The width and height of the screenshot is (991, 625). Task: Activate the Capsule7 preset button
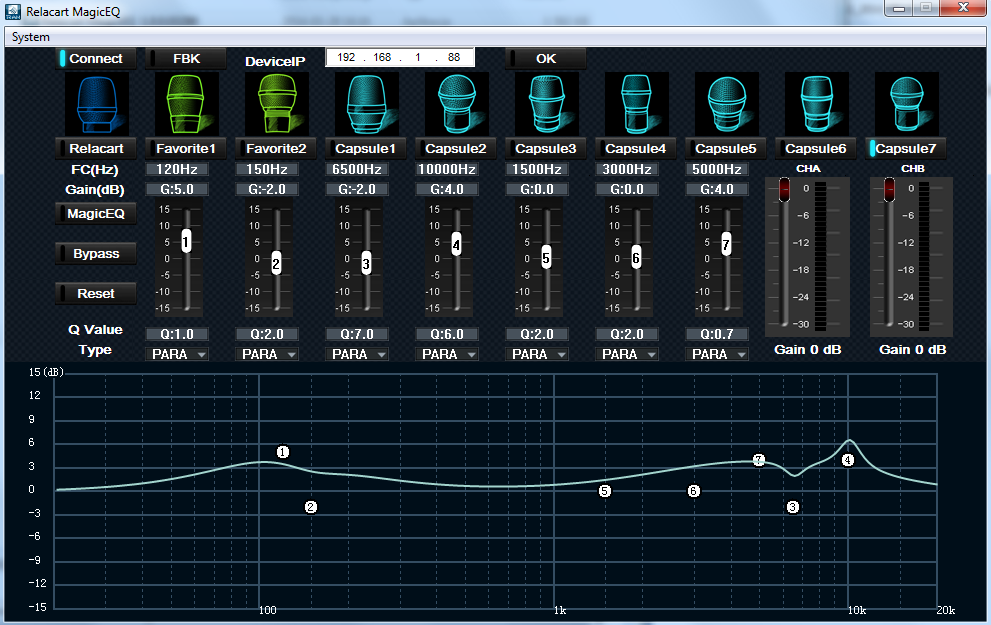pyautogui.click(x=906, y=149)
